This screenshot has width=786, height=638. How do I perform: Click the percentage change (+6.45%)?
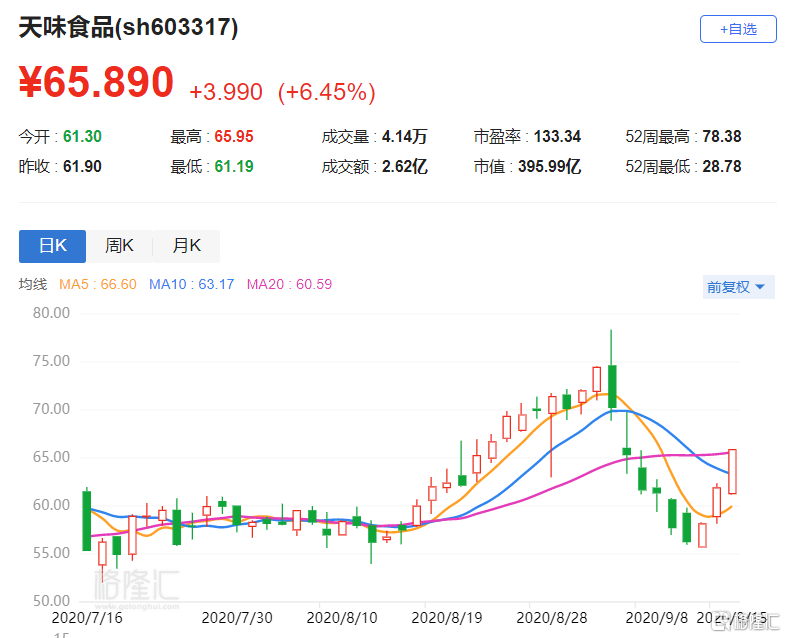pos(327,92)
